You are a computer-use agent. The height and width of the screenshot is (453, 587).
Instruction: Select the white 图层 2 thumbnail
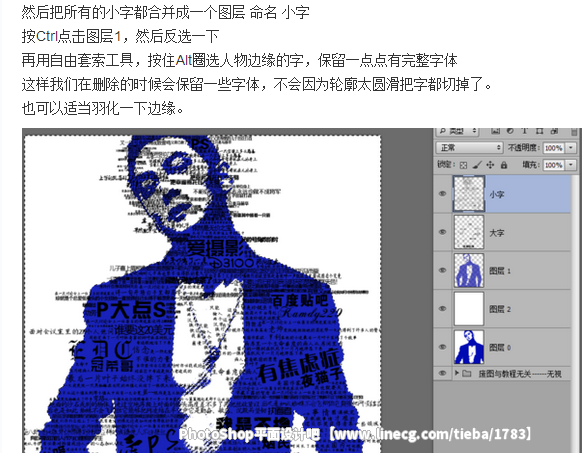pos(469,308)
